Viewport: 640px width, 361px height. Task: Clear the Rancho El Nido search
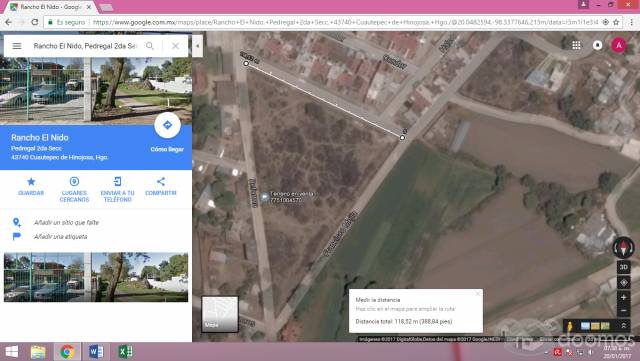pyautogui.click(x=176, y=46)
